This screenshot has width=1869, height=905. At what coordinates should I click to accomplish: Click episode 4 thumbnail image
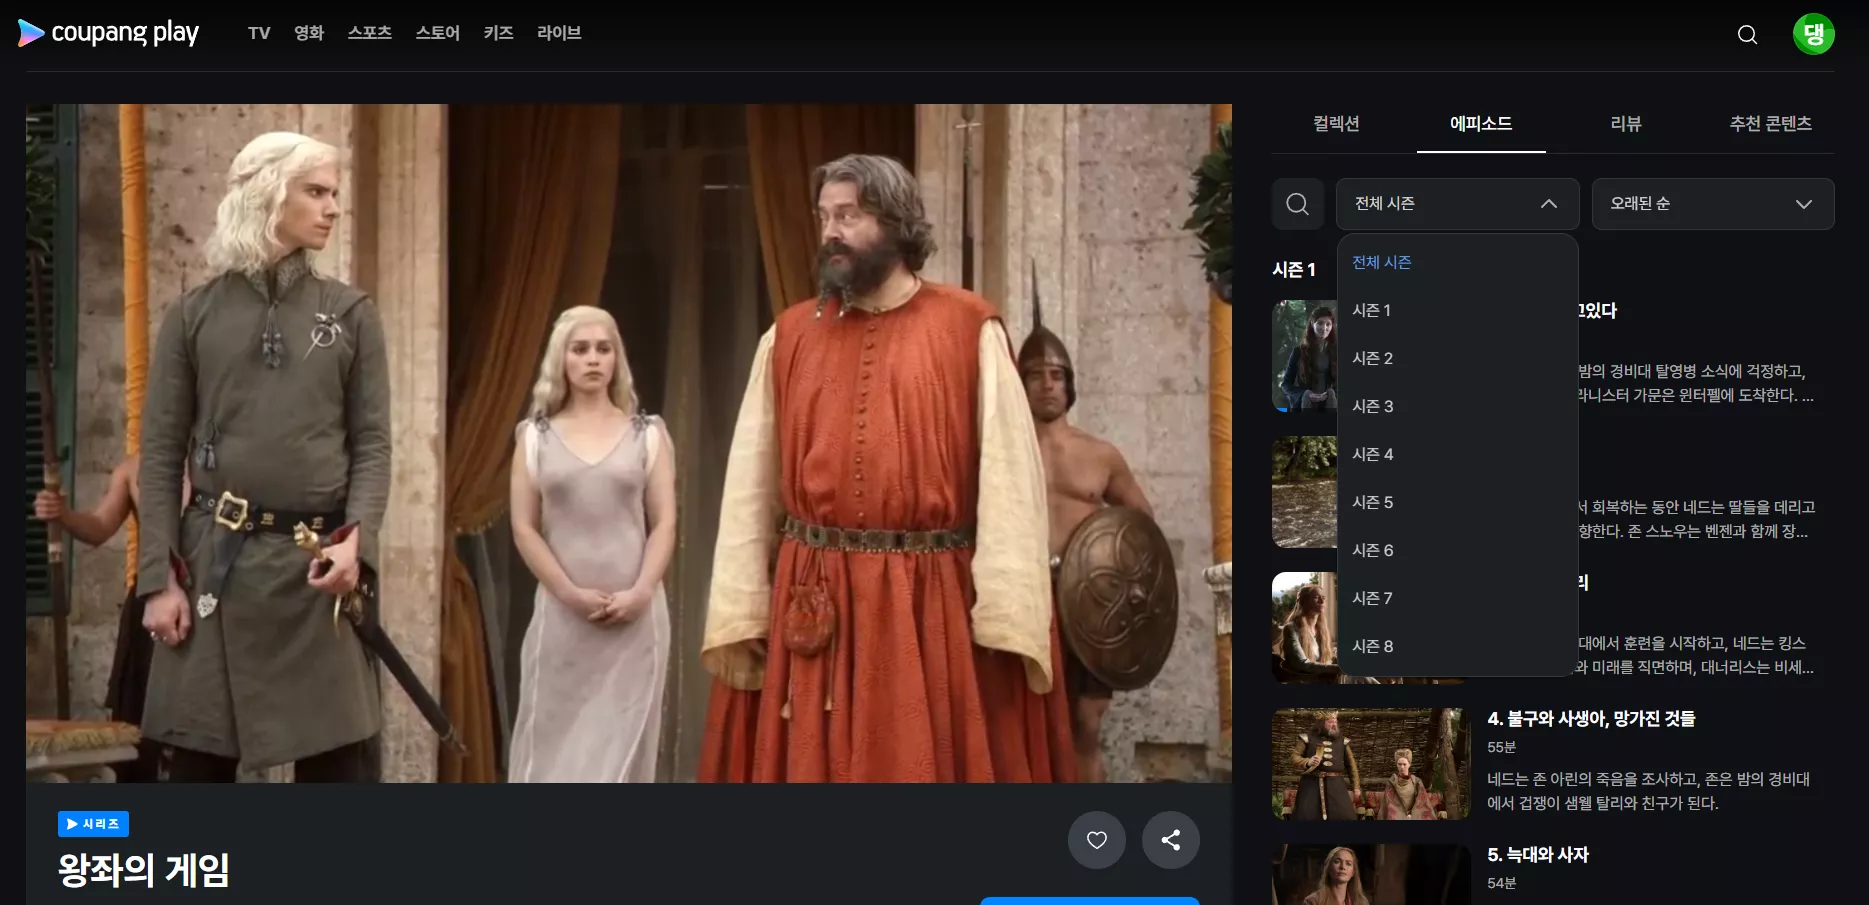point(1371,764)
